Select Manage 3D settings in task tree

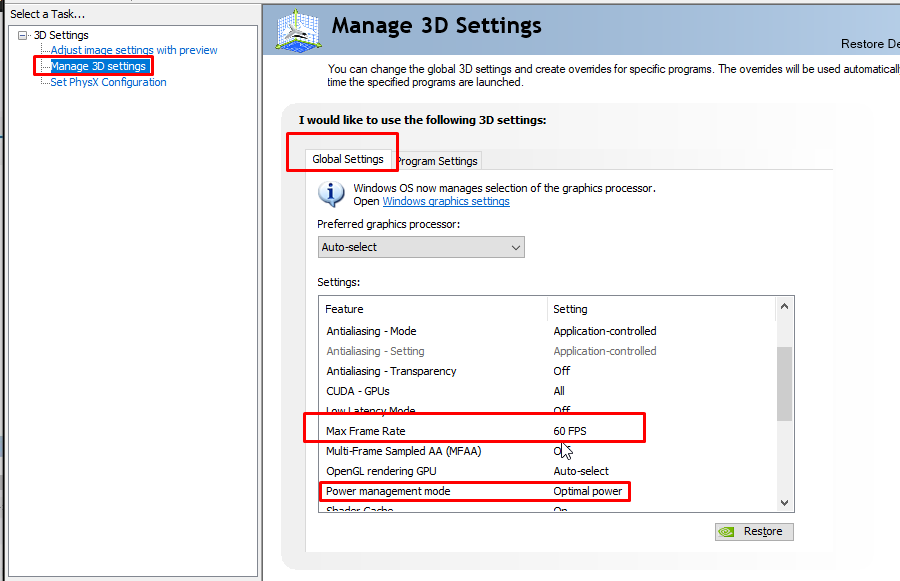point(98,66)
